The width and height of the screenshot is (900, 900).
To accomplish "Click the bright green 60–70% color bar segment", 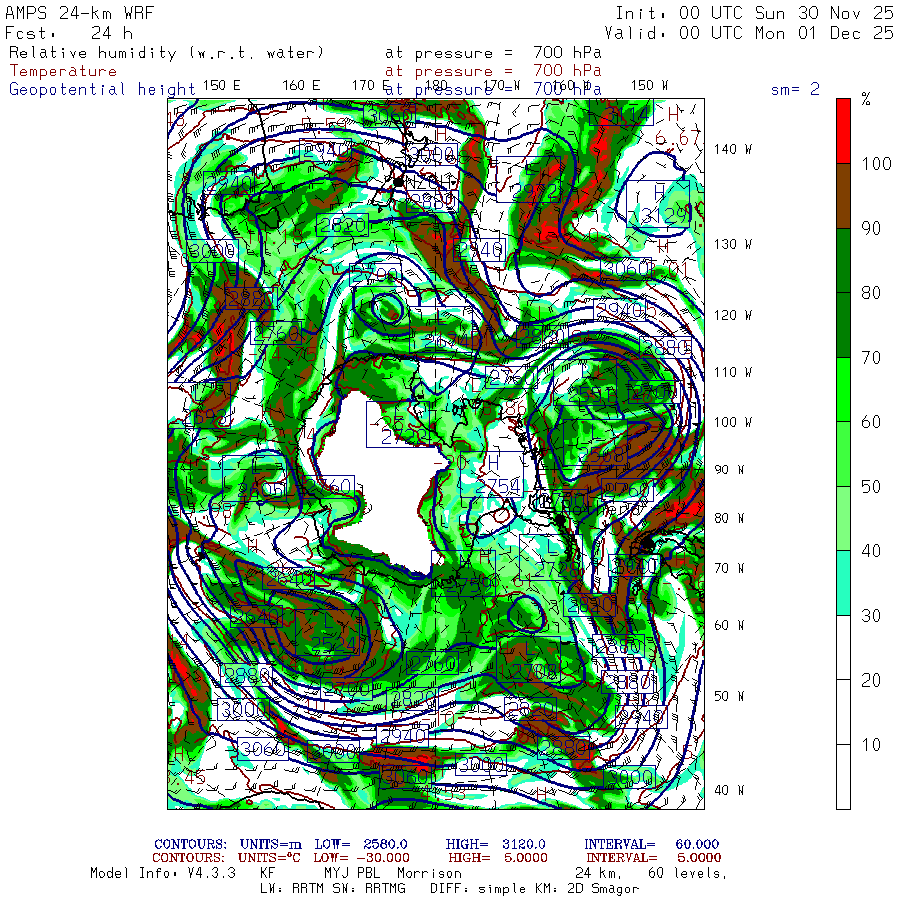I will click(843, 390).
